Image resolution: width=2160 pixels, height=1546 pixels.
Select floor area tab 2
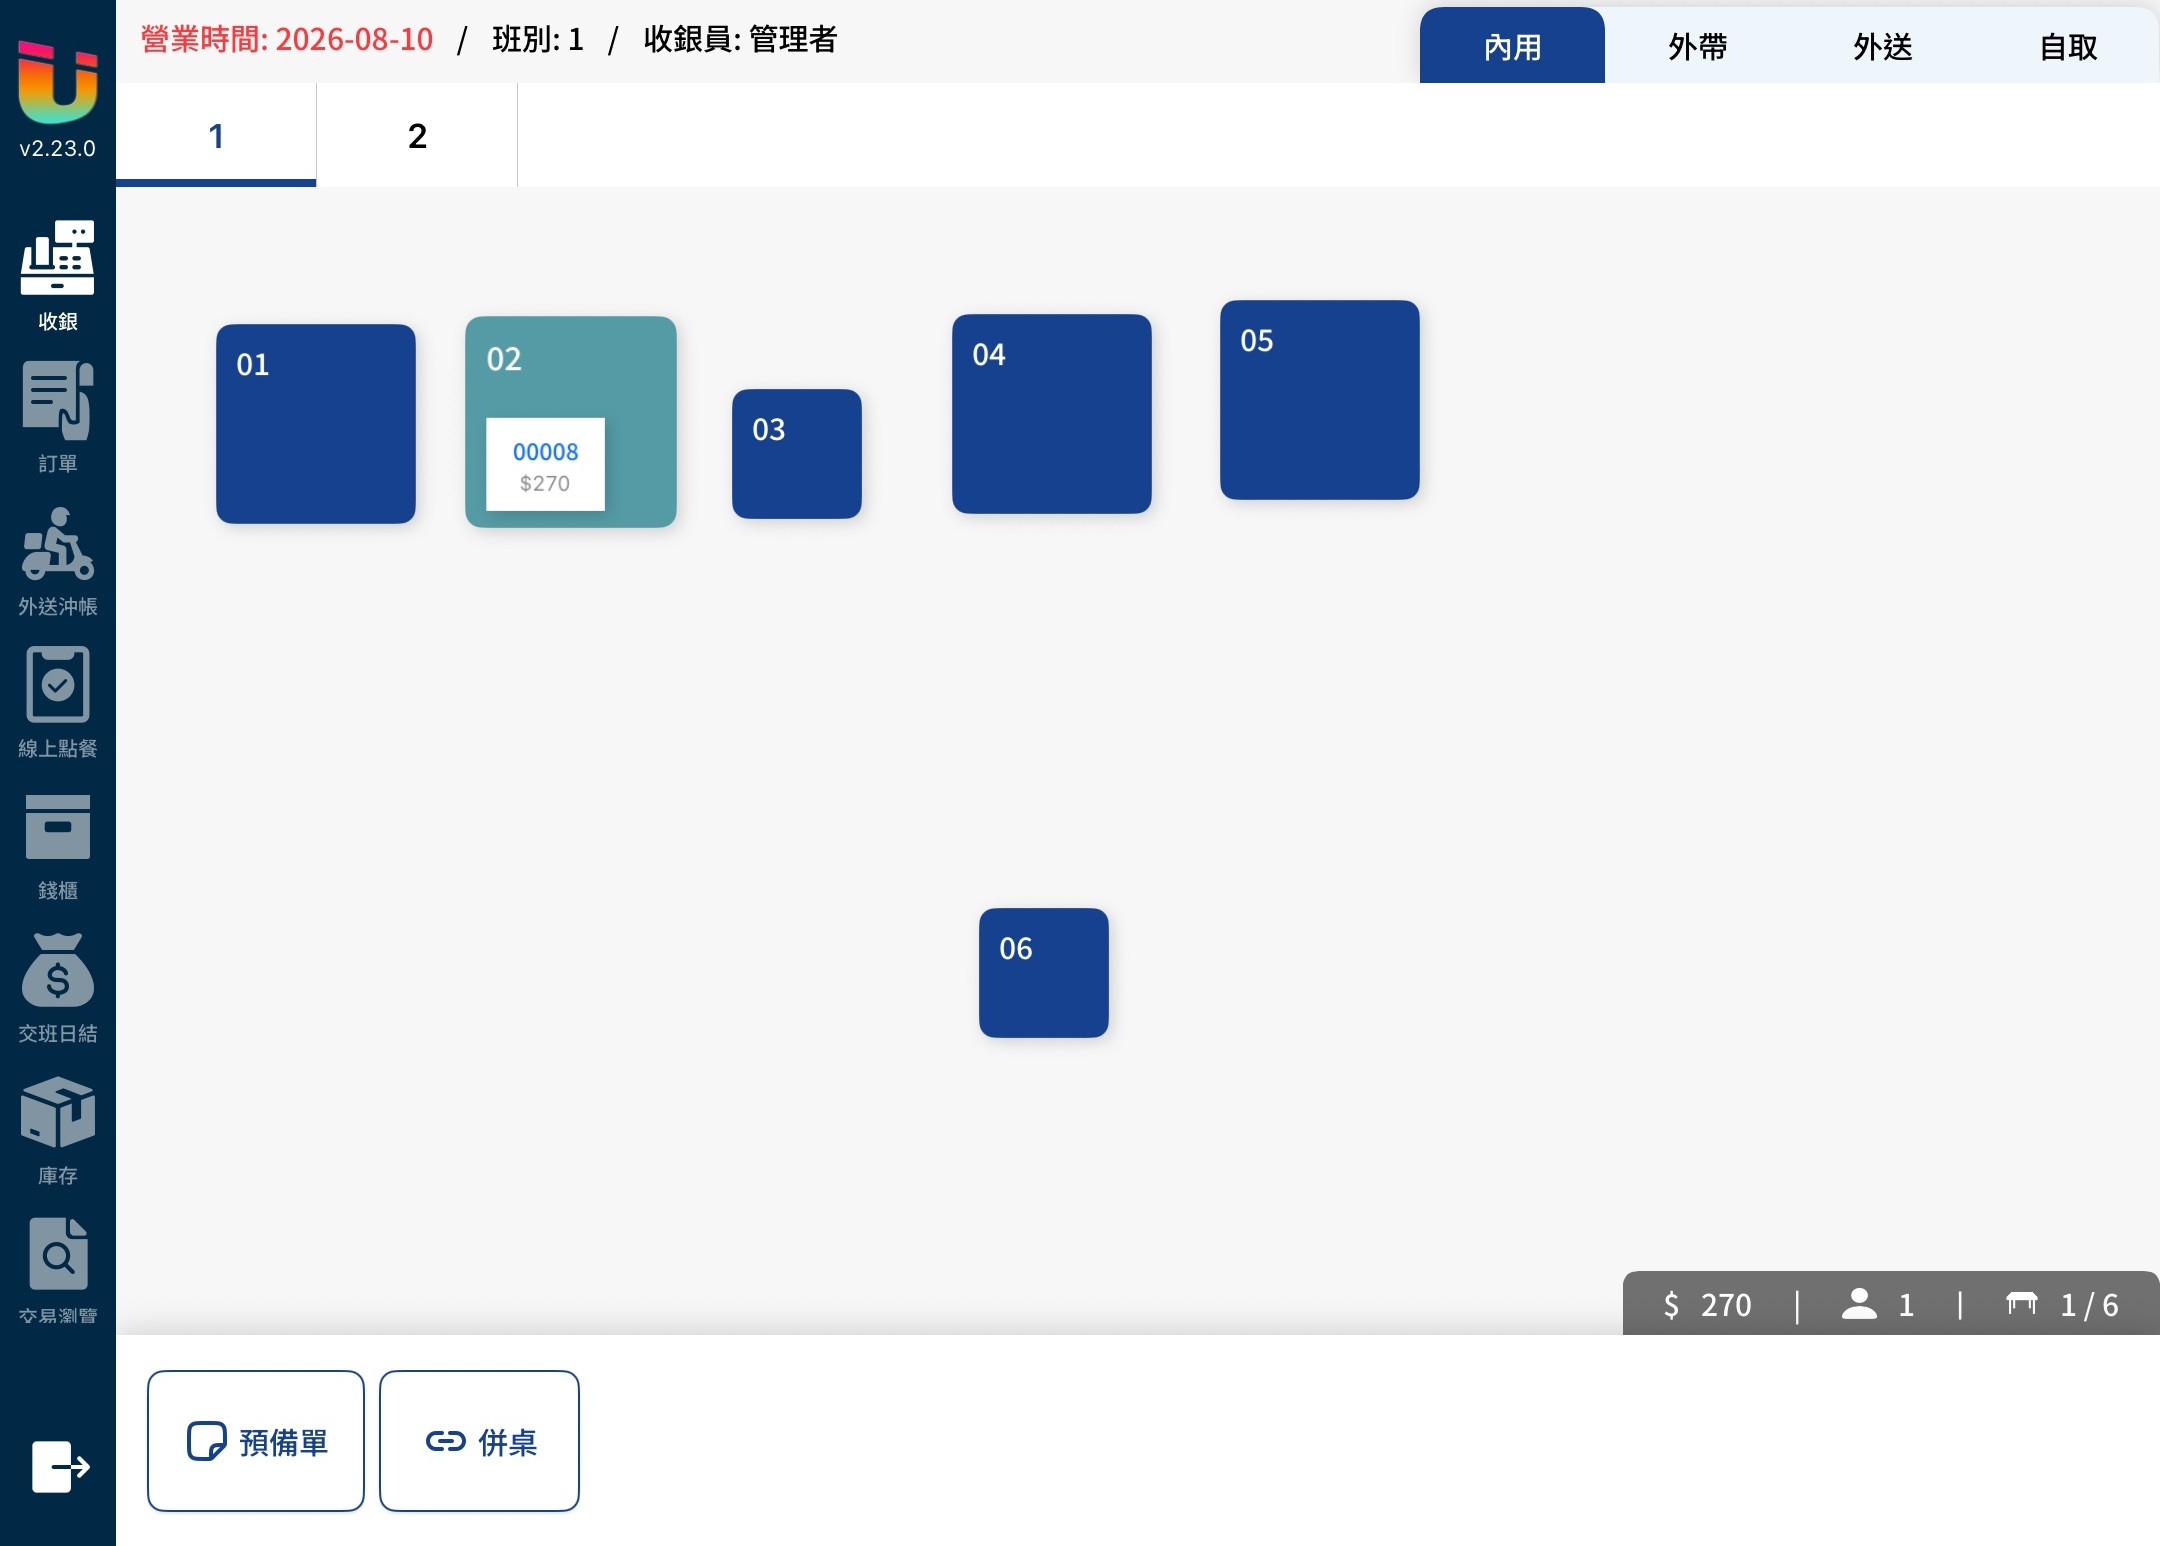[417, 135]
